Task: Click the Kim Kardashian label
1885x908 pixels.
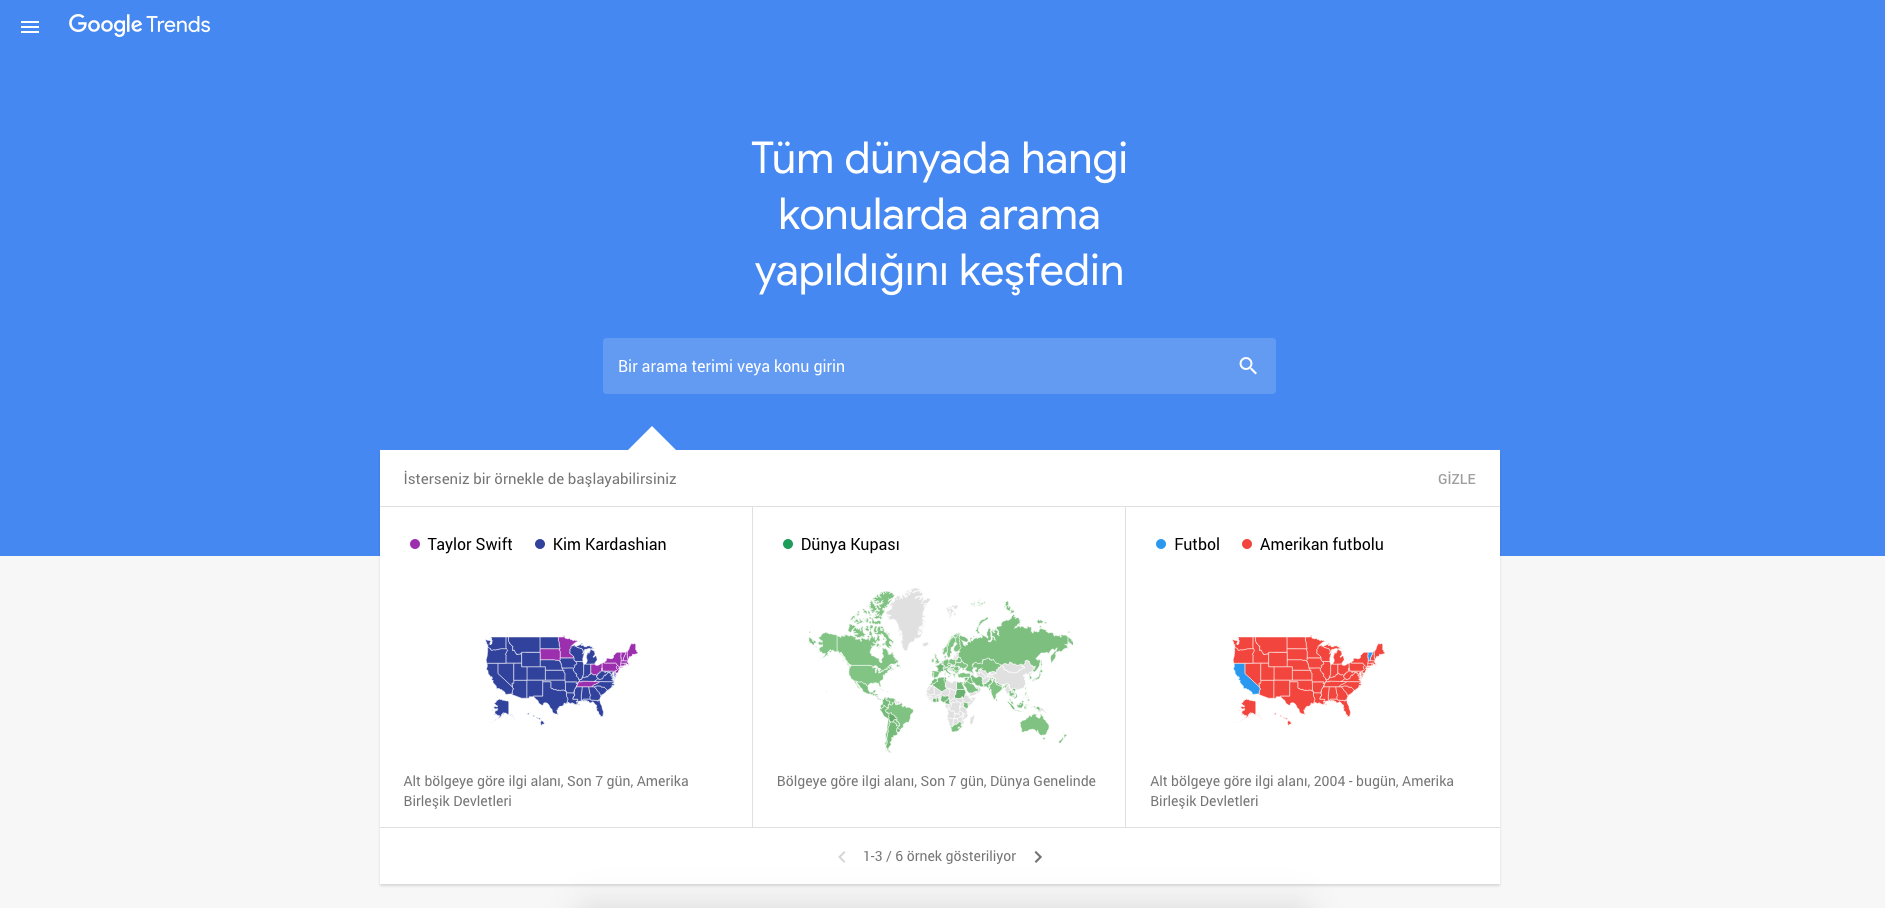Action: click(609, 544)
